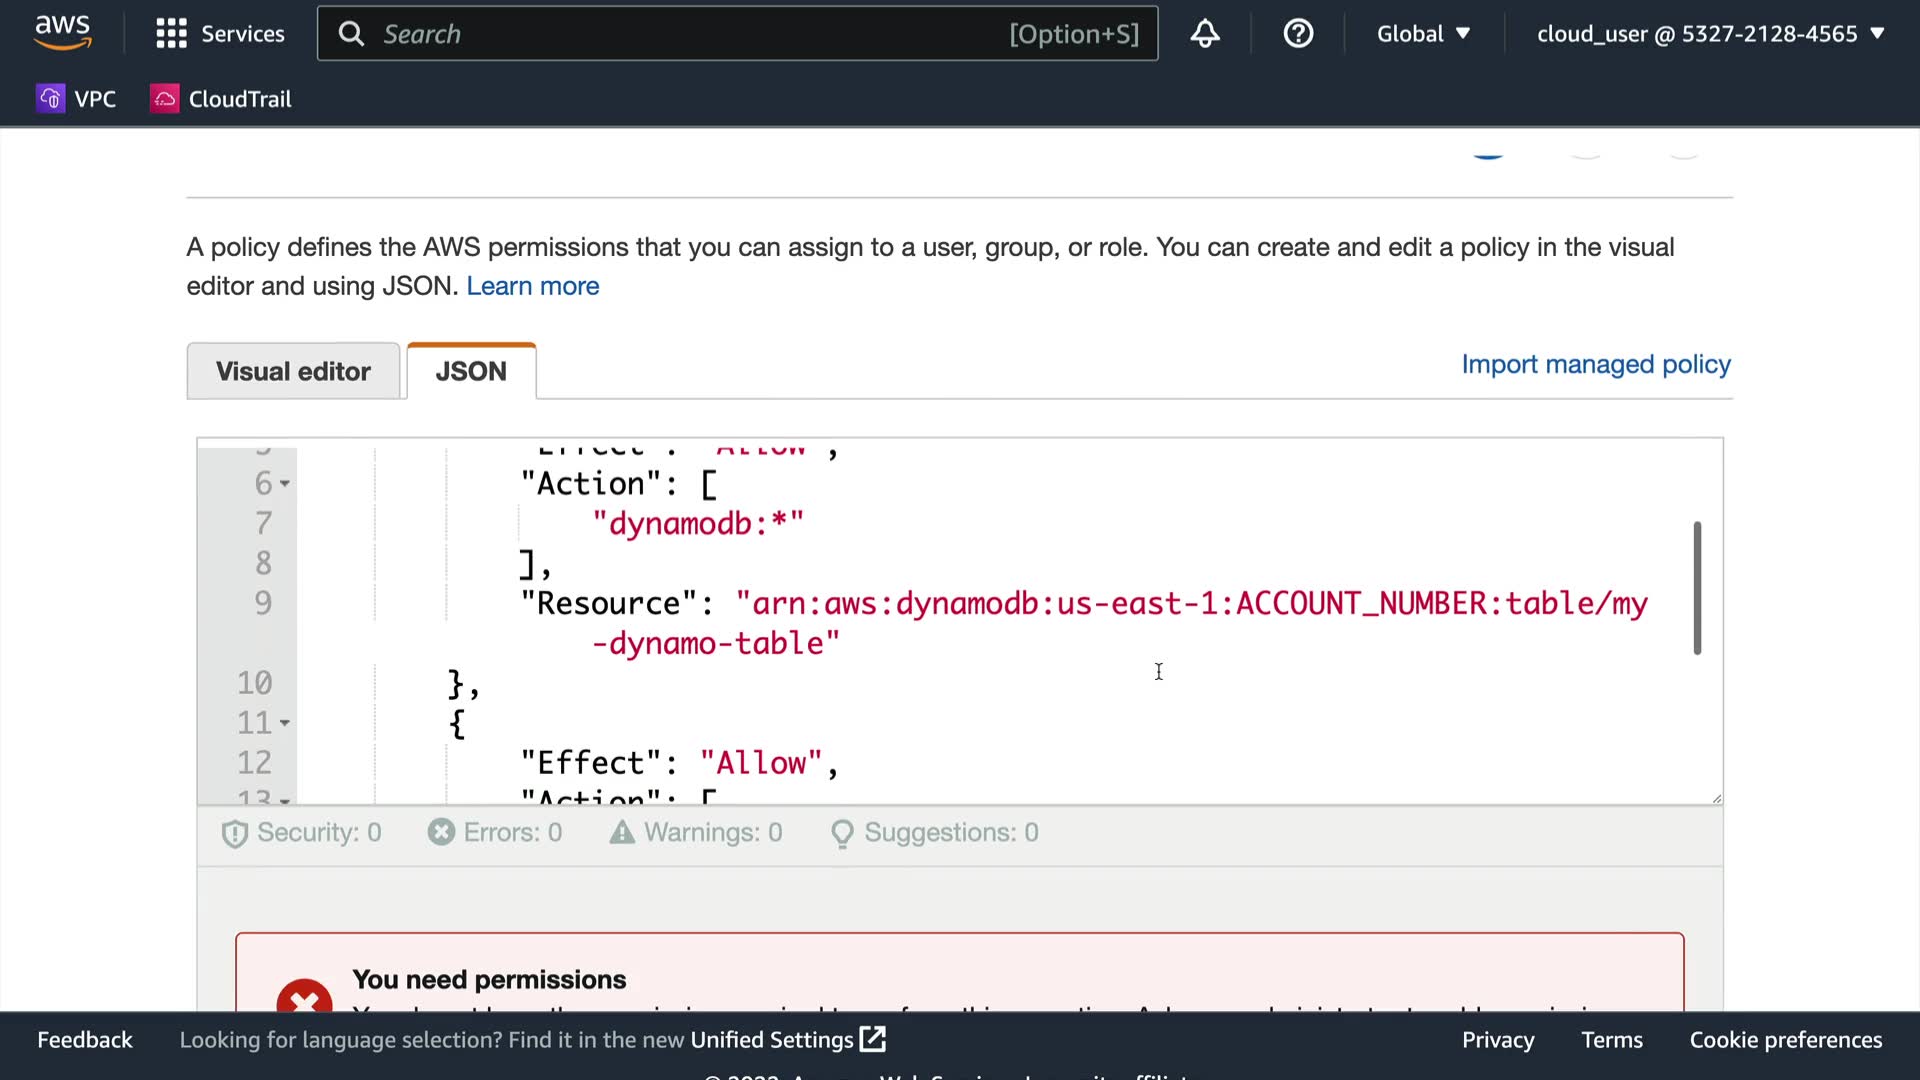The image size is (1920, 1080).
Task: Focus the AWS search input field
Action: point(690,34)
